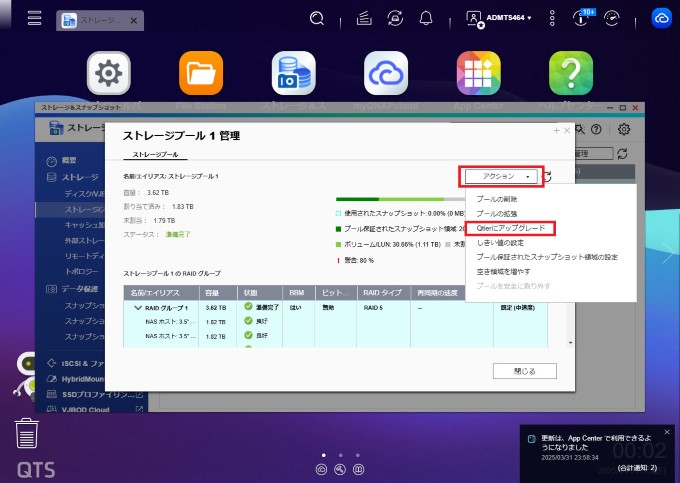Viewport: 680px width, 483px height.
Task: Click the third bottom dock icon
Action: [359, 470]
